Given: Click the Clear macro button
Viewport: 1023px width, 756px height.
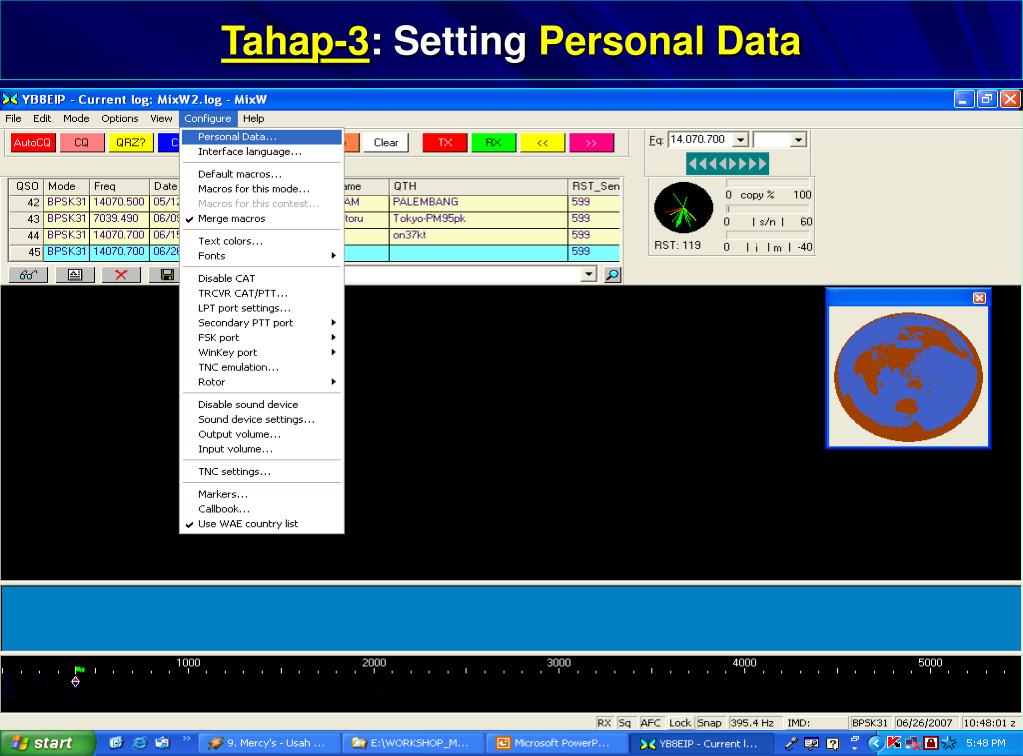Looking at the screenshot, I should tap(386, 142).
